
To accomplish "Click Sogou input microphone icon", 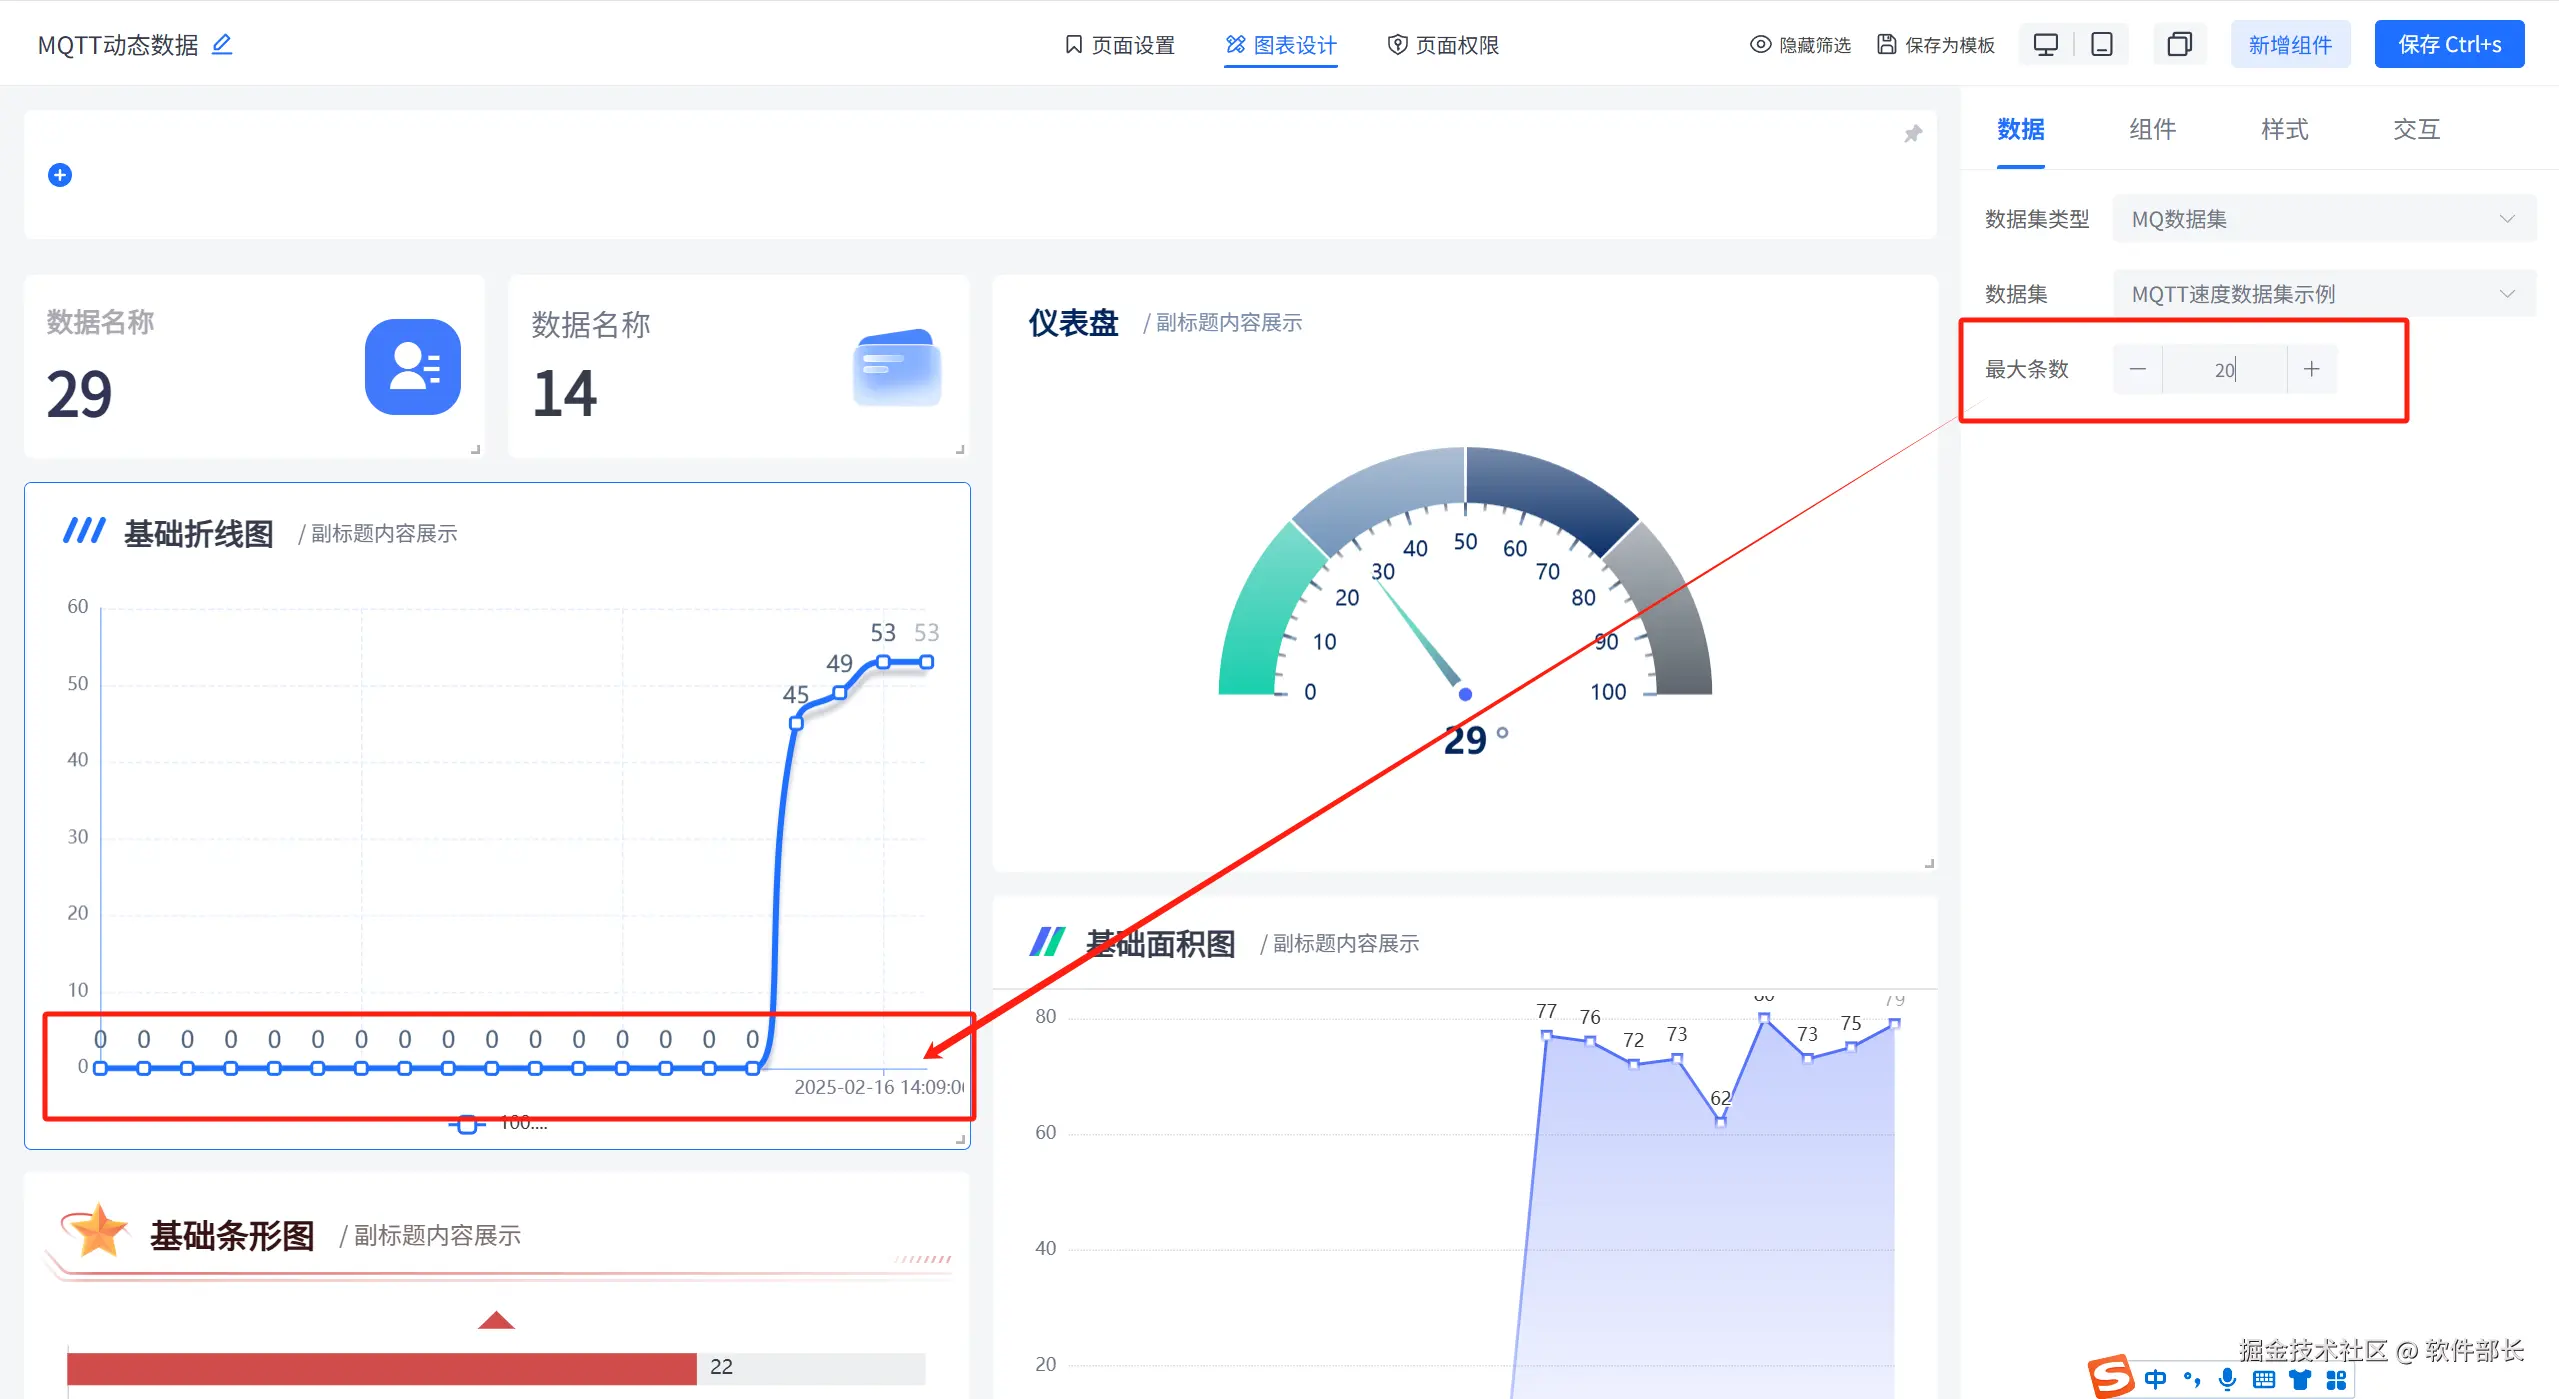I will [x=2227, y=1379].
